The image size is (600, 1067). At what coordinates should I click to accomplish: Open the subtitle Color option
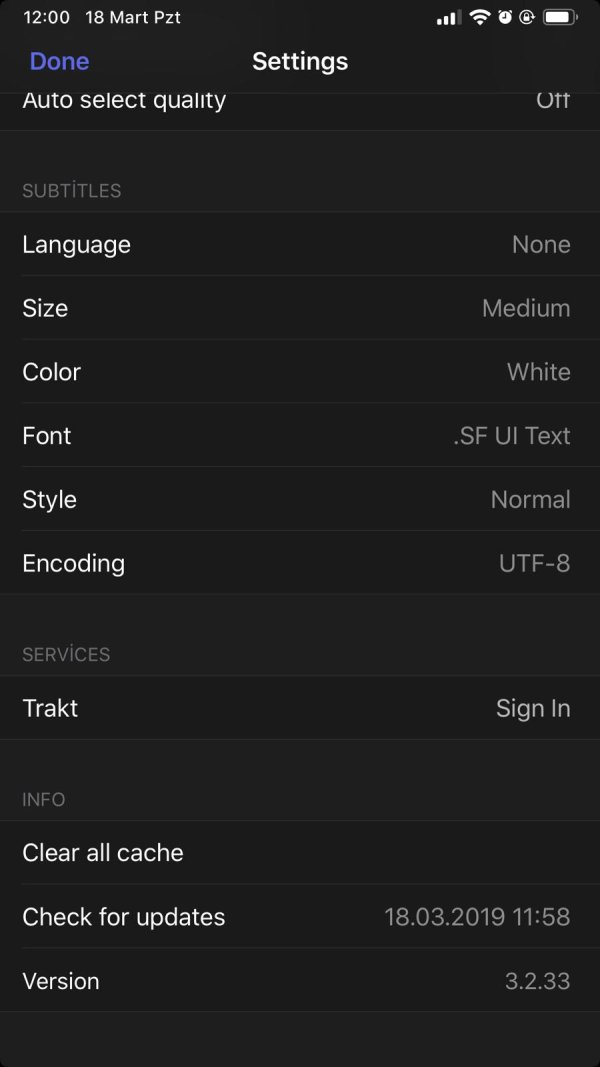coord(300,372)
